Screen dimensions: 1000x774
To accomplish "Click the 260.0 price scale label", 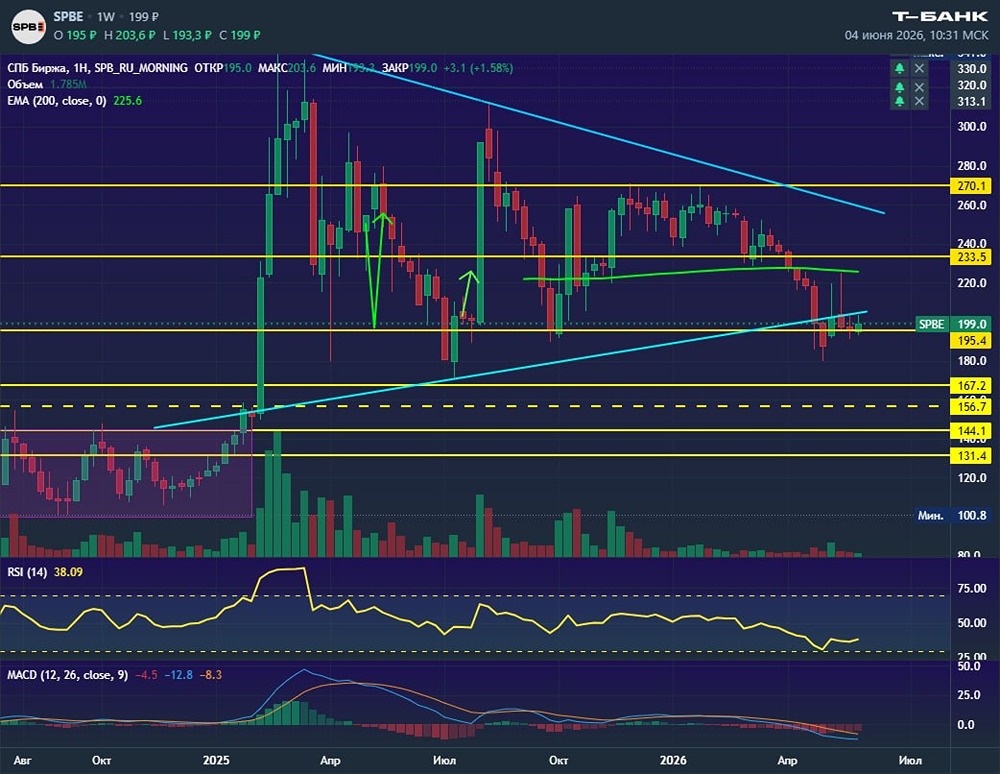I will (x=971, y=205).
